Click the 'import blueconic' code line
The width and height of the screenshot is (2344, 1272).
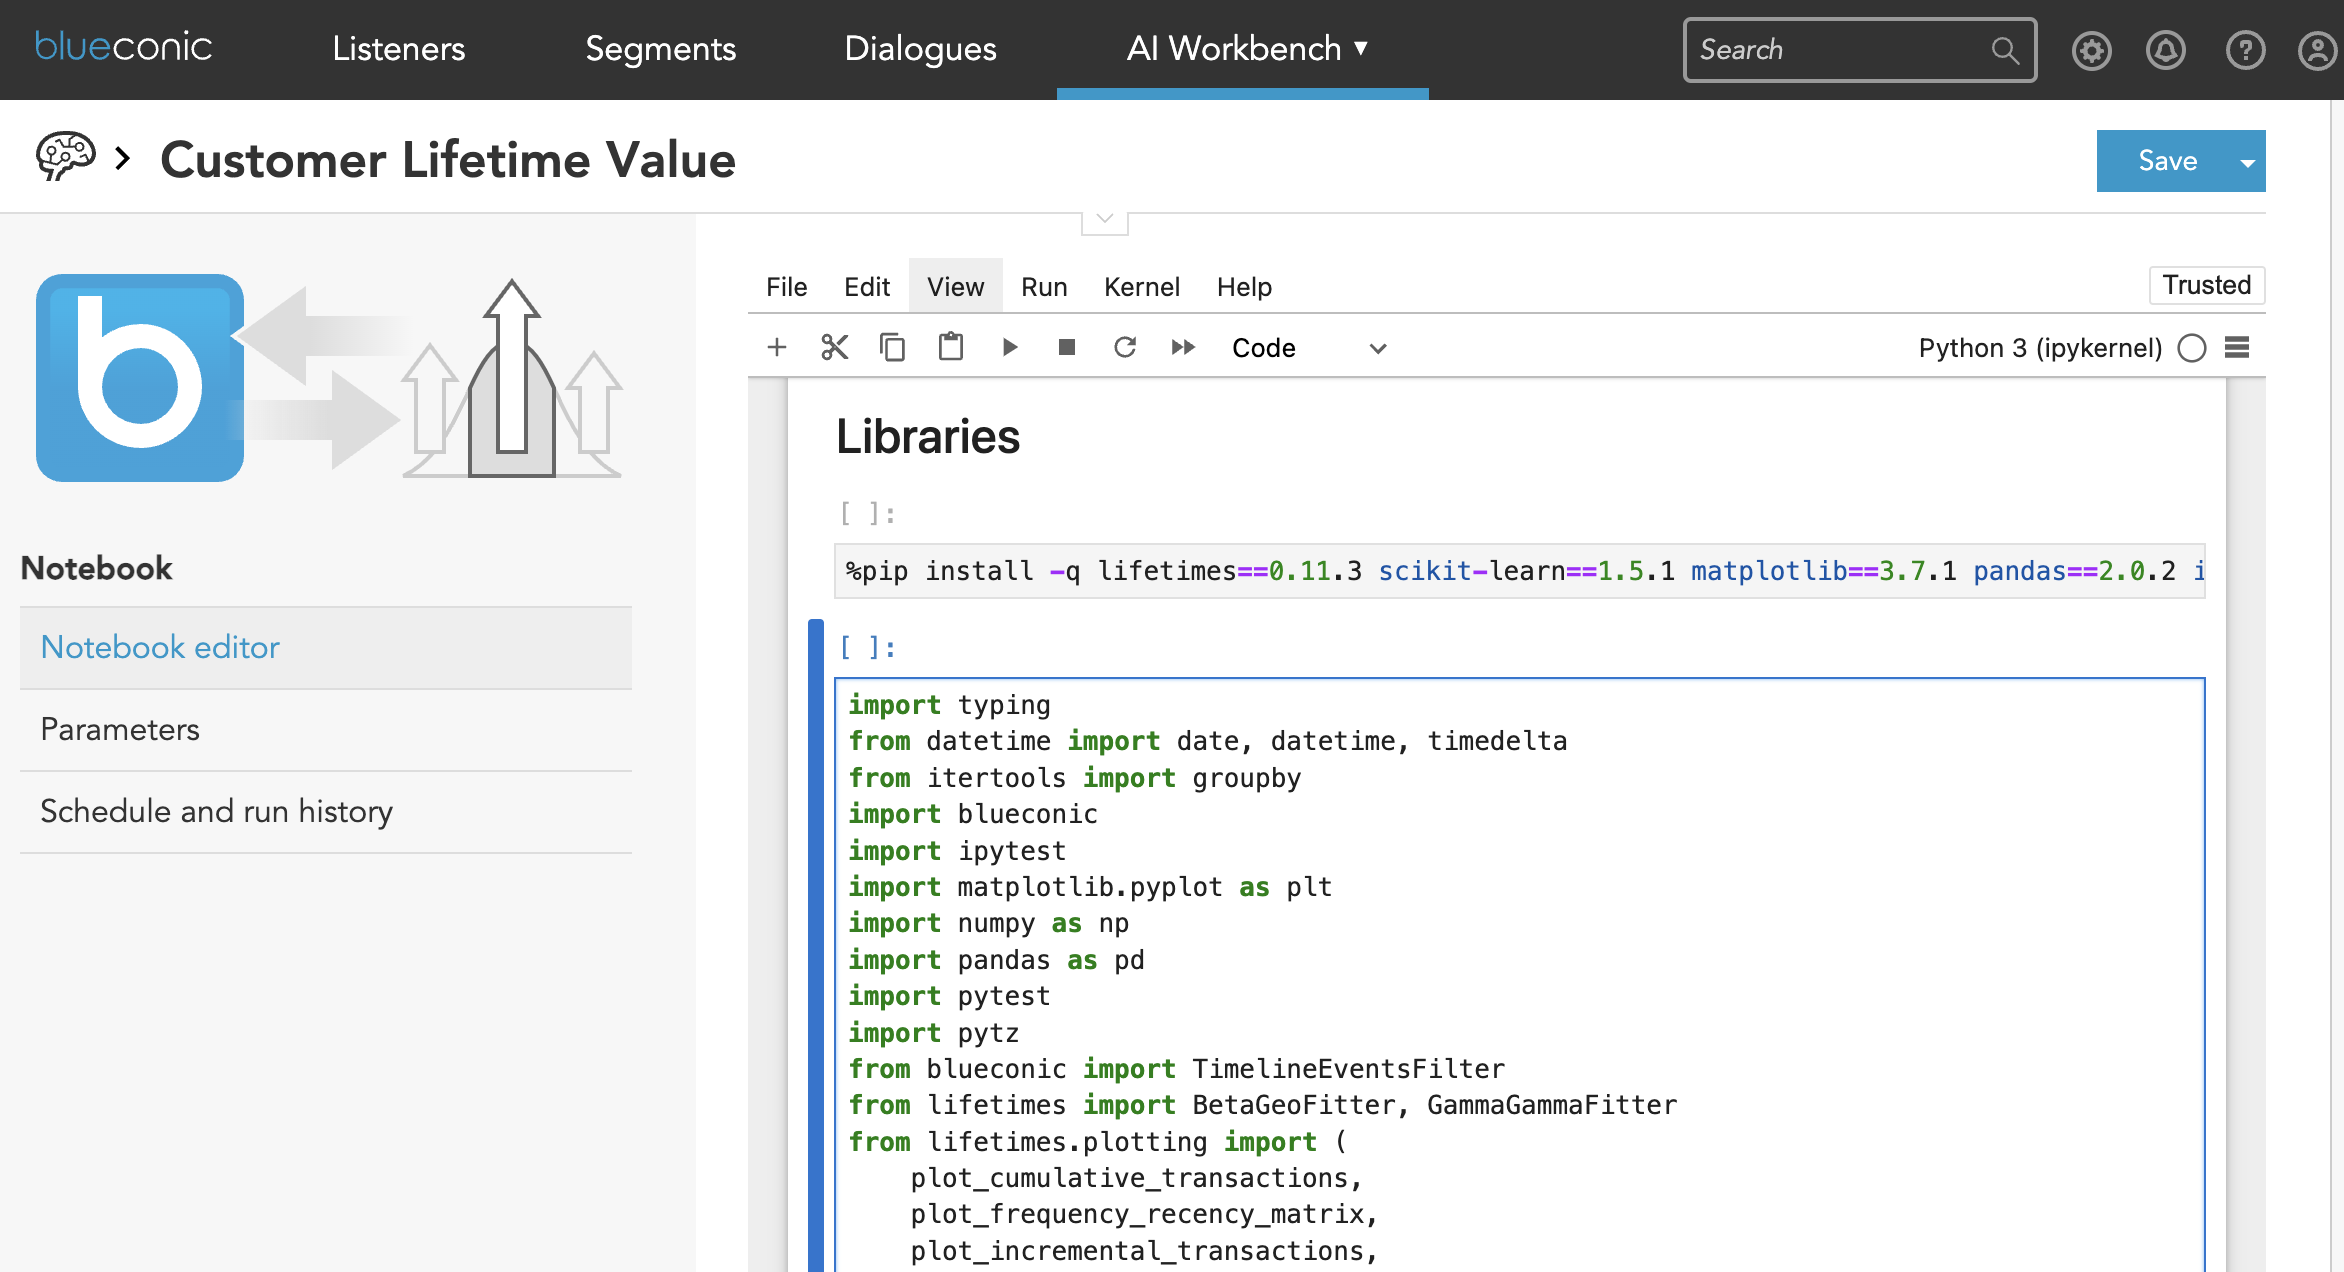pyautogui.click(x=972, y=814)
